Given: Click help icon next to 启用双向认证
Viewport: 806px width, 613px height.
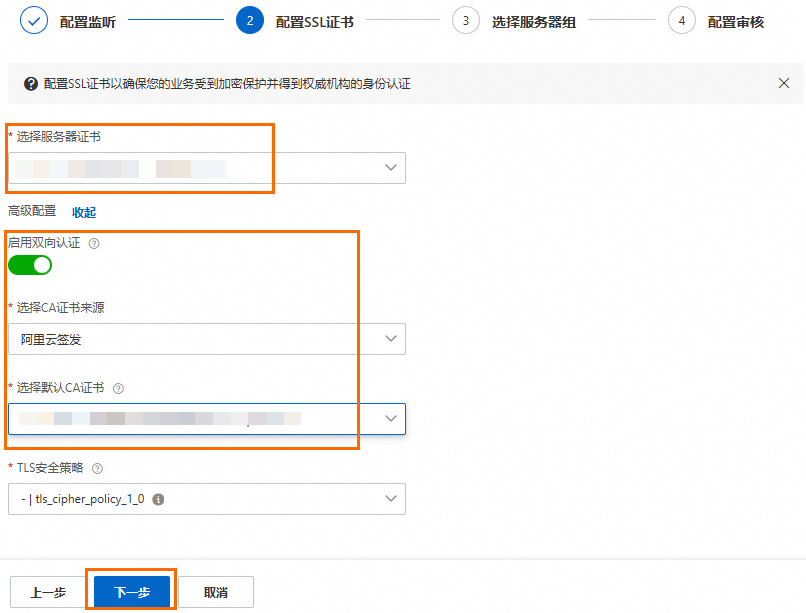Looking at the screenshot, I should [94, 244].
